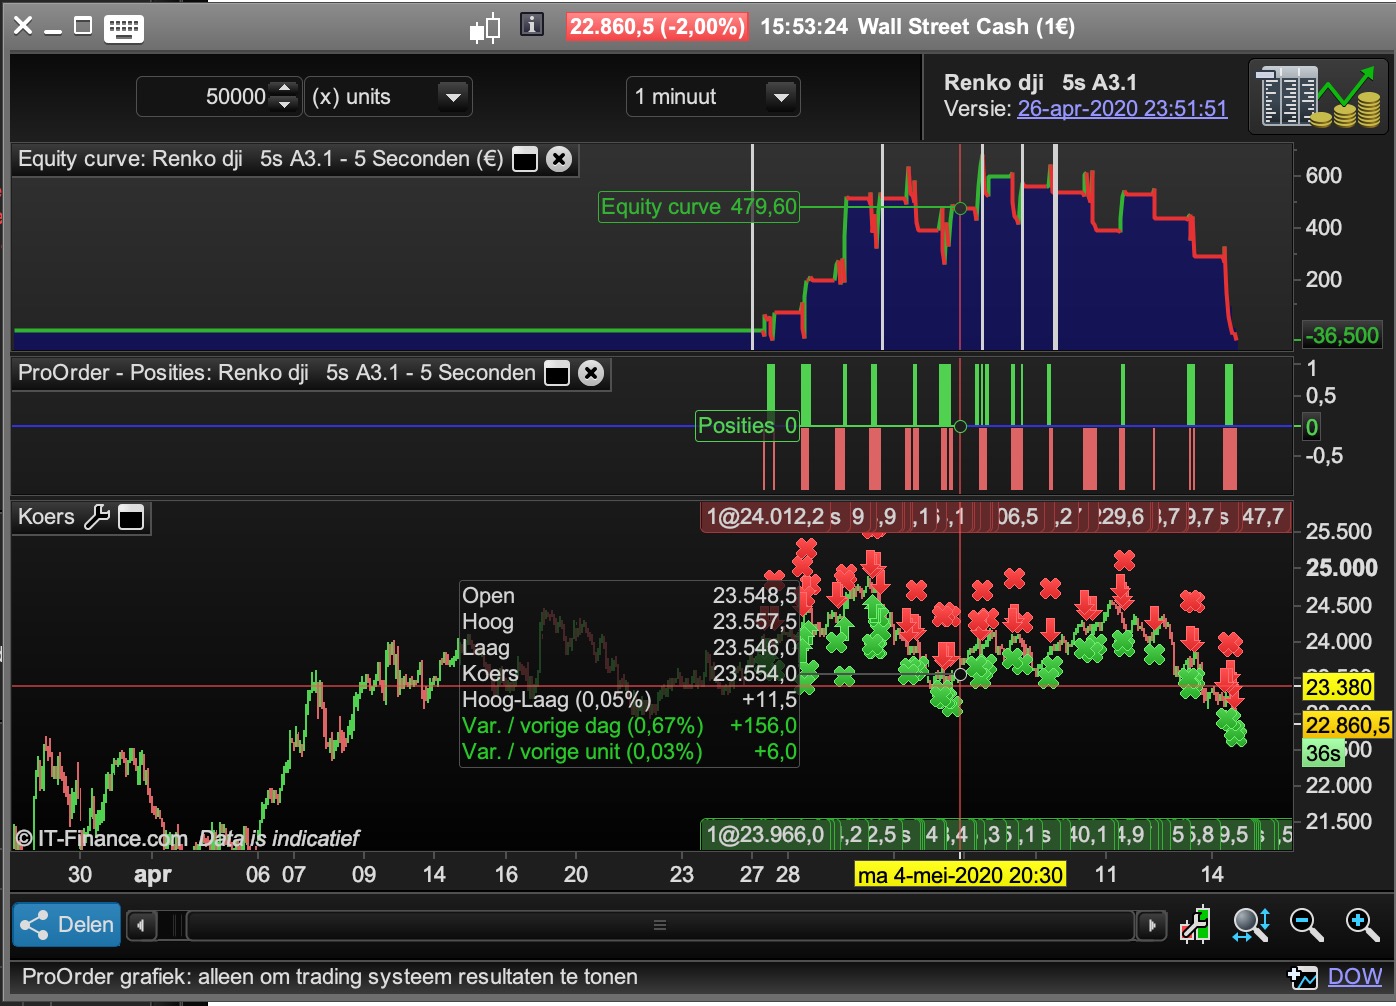The height and width of the screenshot is (1006, 1396).
Task: Click the Renko dji 5s A3.1 system name
Action: click(x=1040, y=83)
